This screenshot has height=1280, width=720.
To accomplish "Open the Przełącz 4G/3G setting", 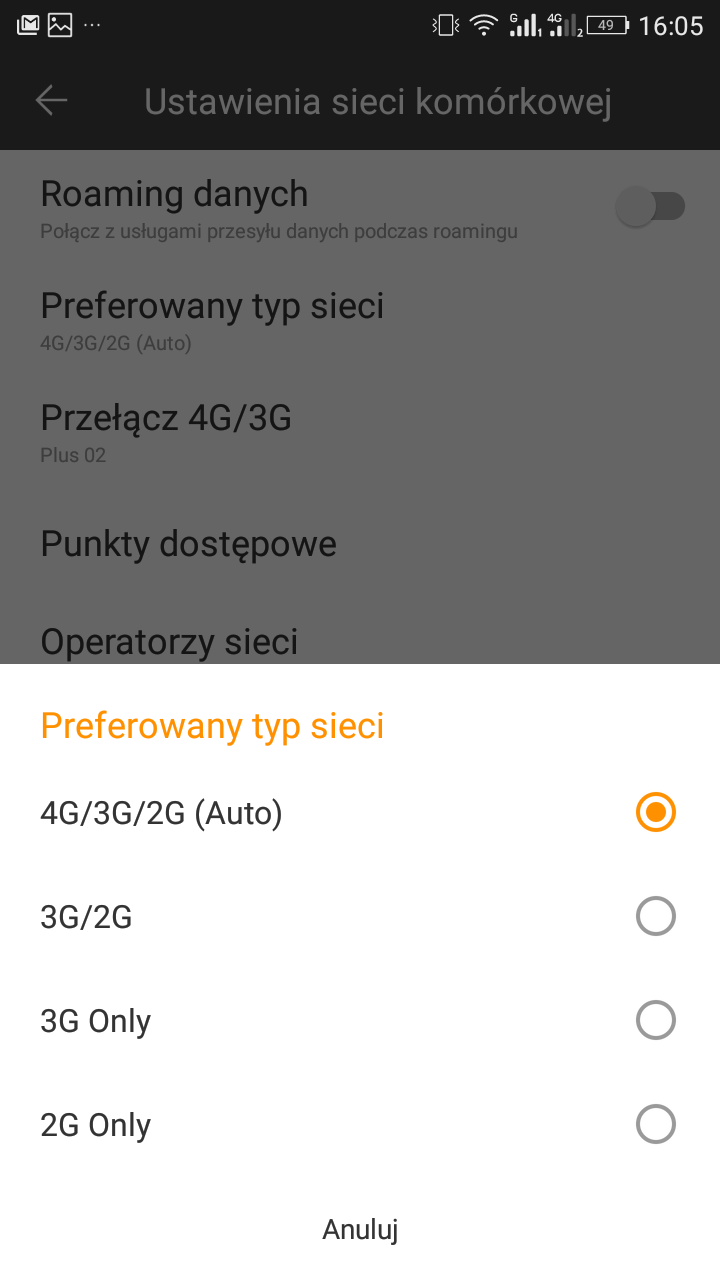I will click(x=166, y=430).
